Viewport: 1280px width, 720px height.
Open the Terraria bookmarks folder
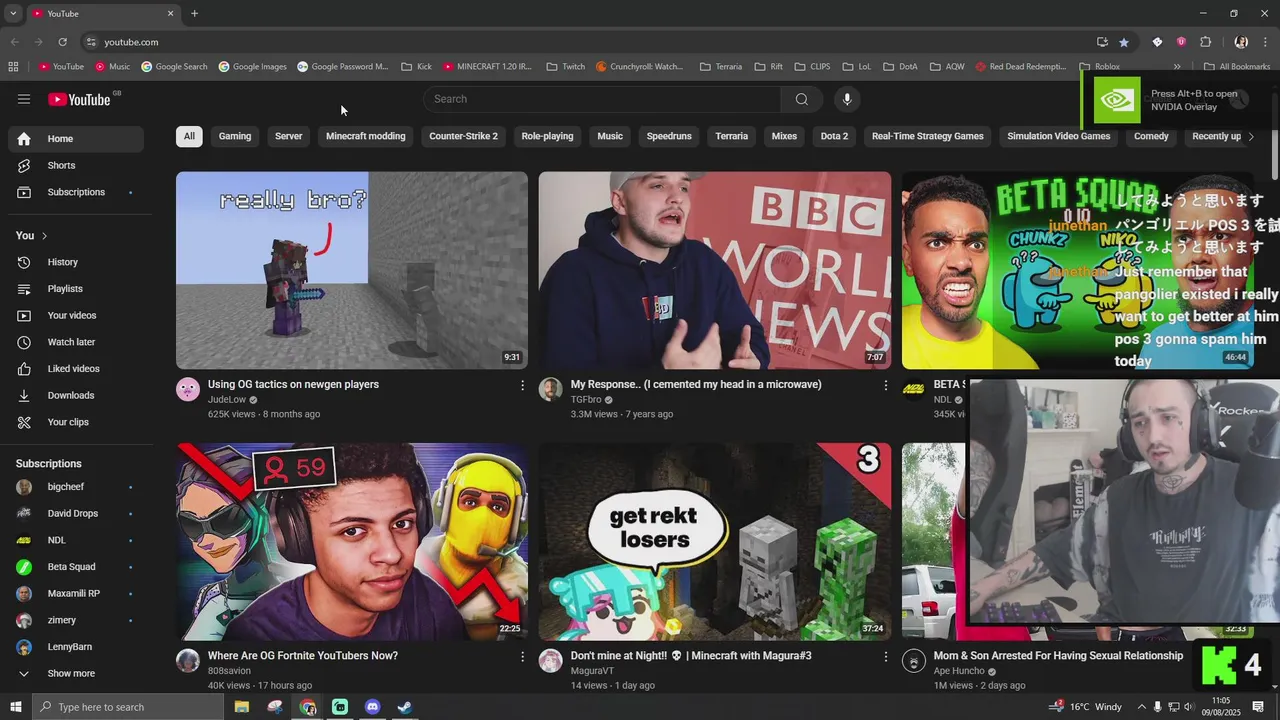[x=721, y=67]
